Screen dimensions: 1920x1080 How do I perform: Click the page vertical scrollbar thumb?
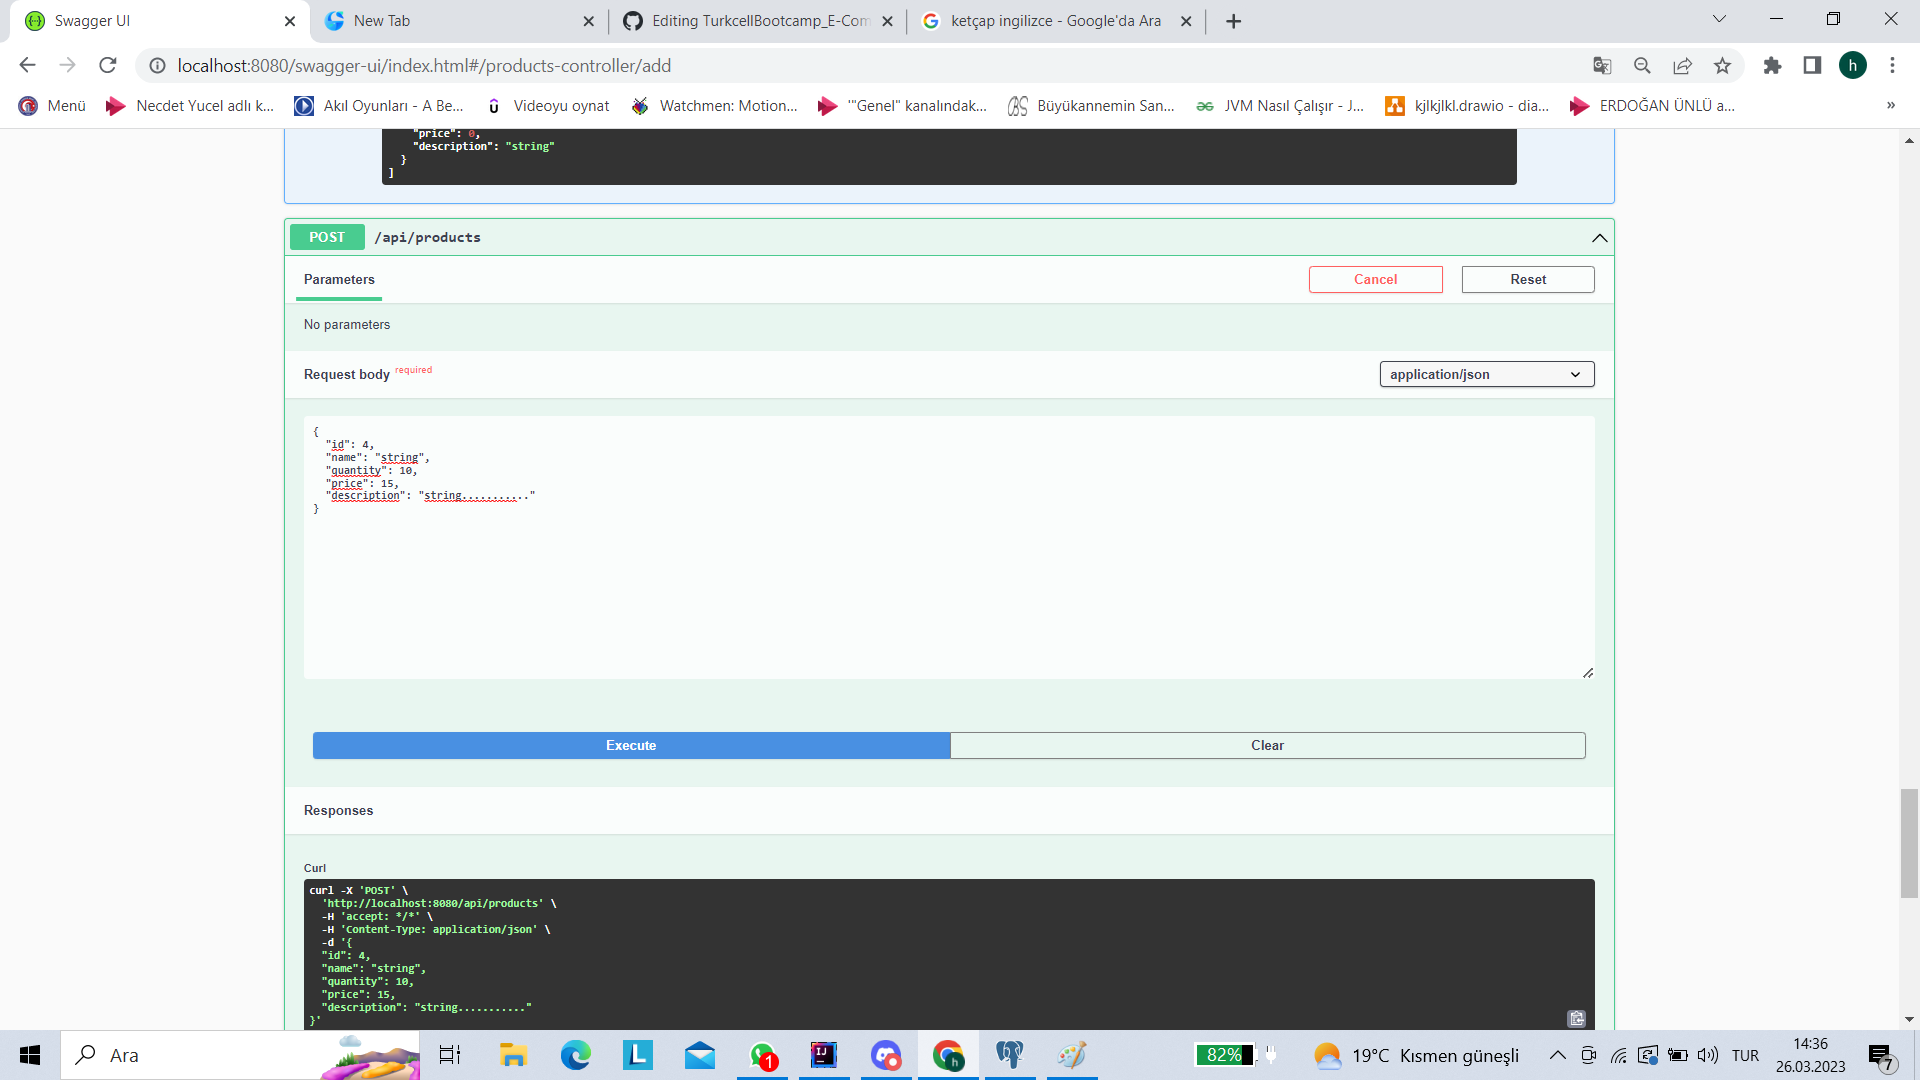click(1909, 843)
